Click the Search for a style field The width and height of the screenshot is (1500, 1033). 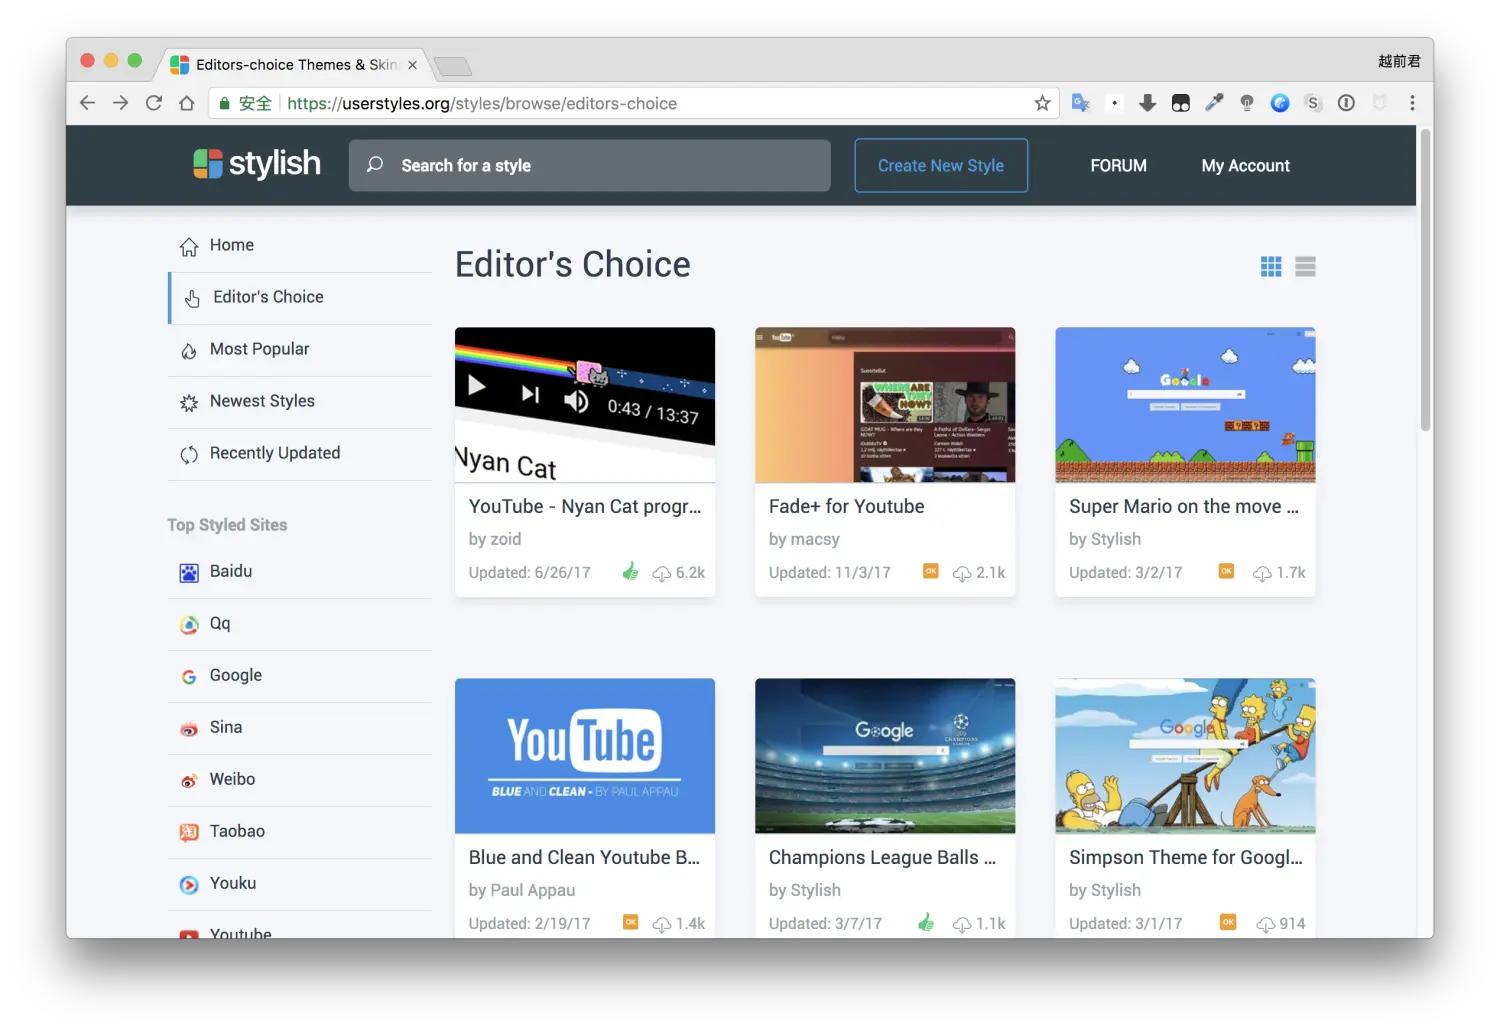pos(590,166)
